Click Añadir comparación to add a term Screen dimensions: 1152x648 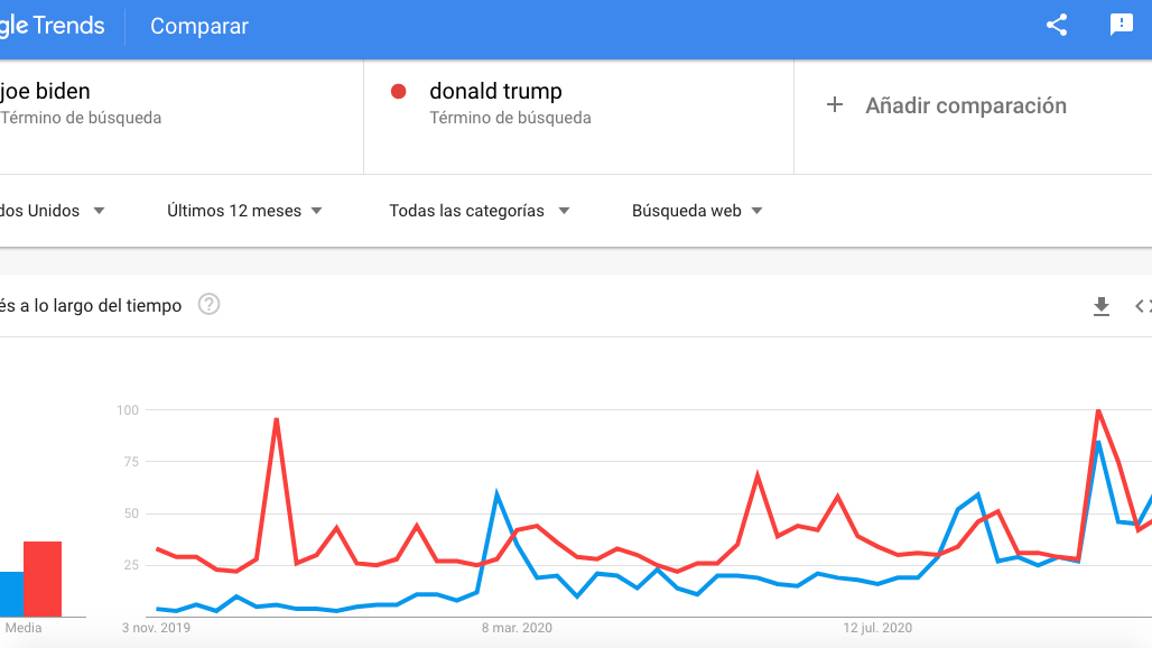(x=965, y=105)
